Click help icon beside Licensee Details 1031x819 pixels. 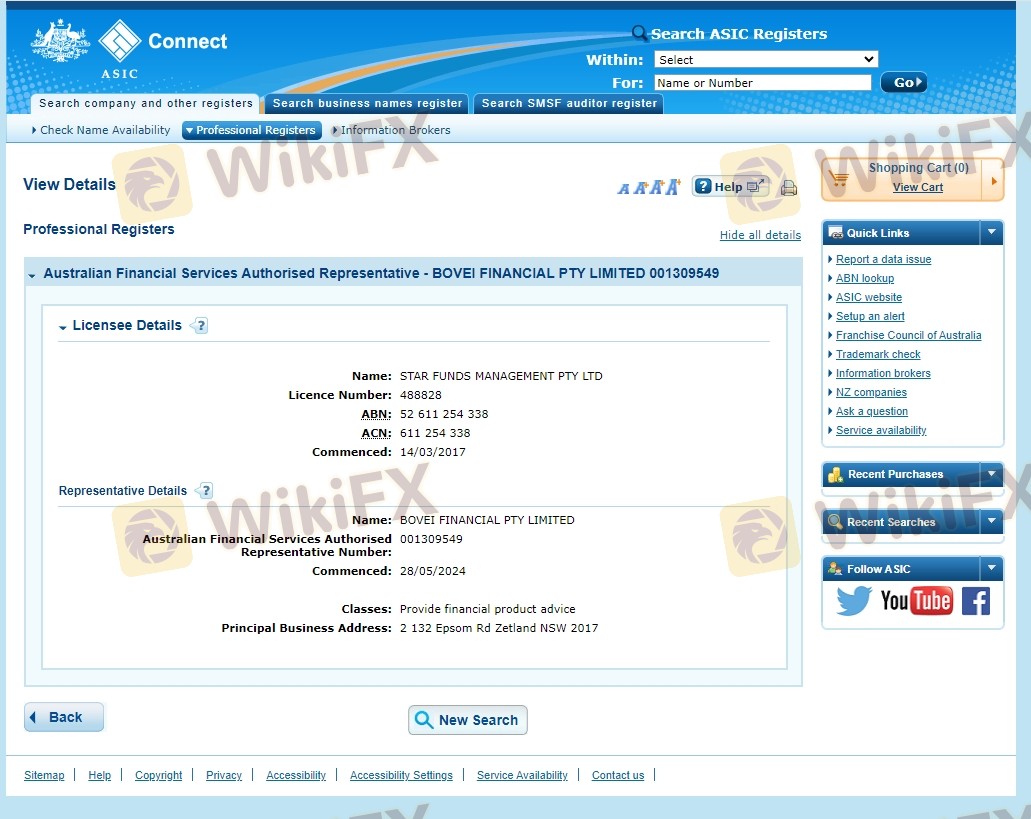(x=200, y=326)
